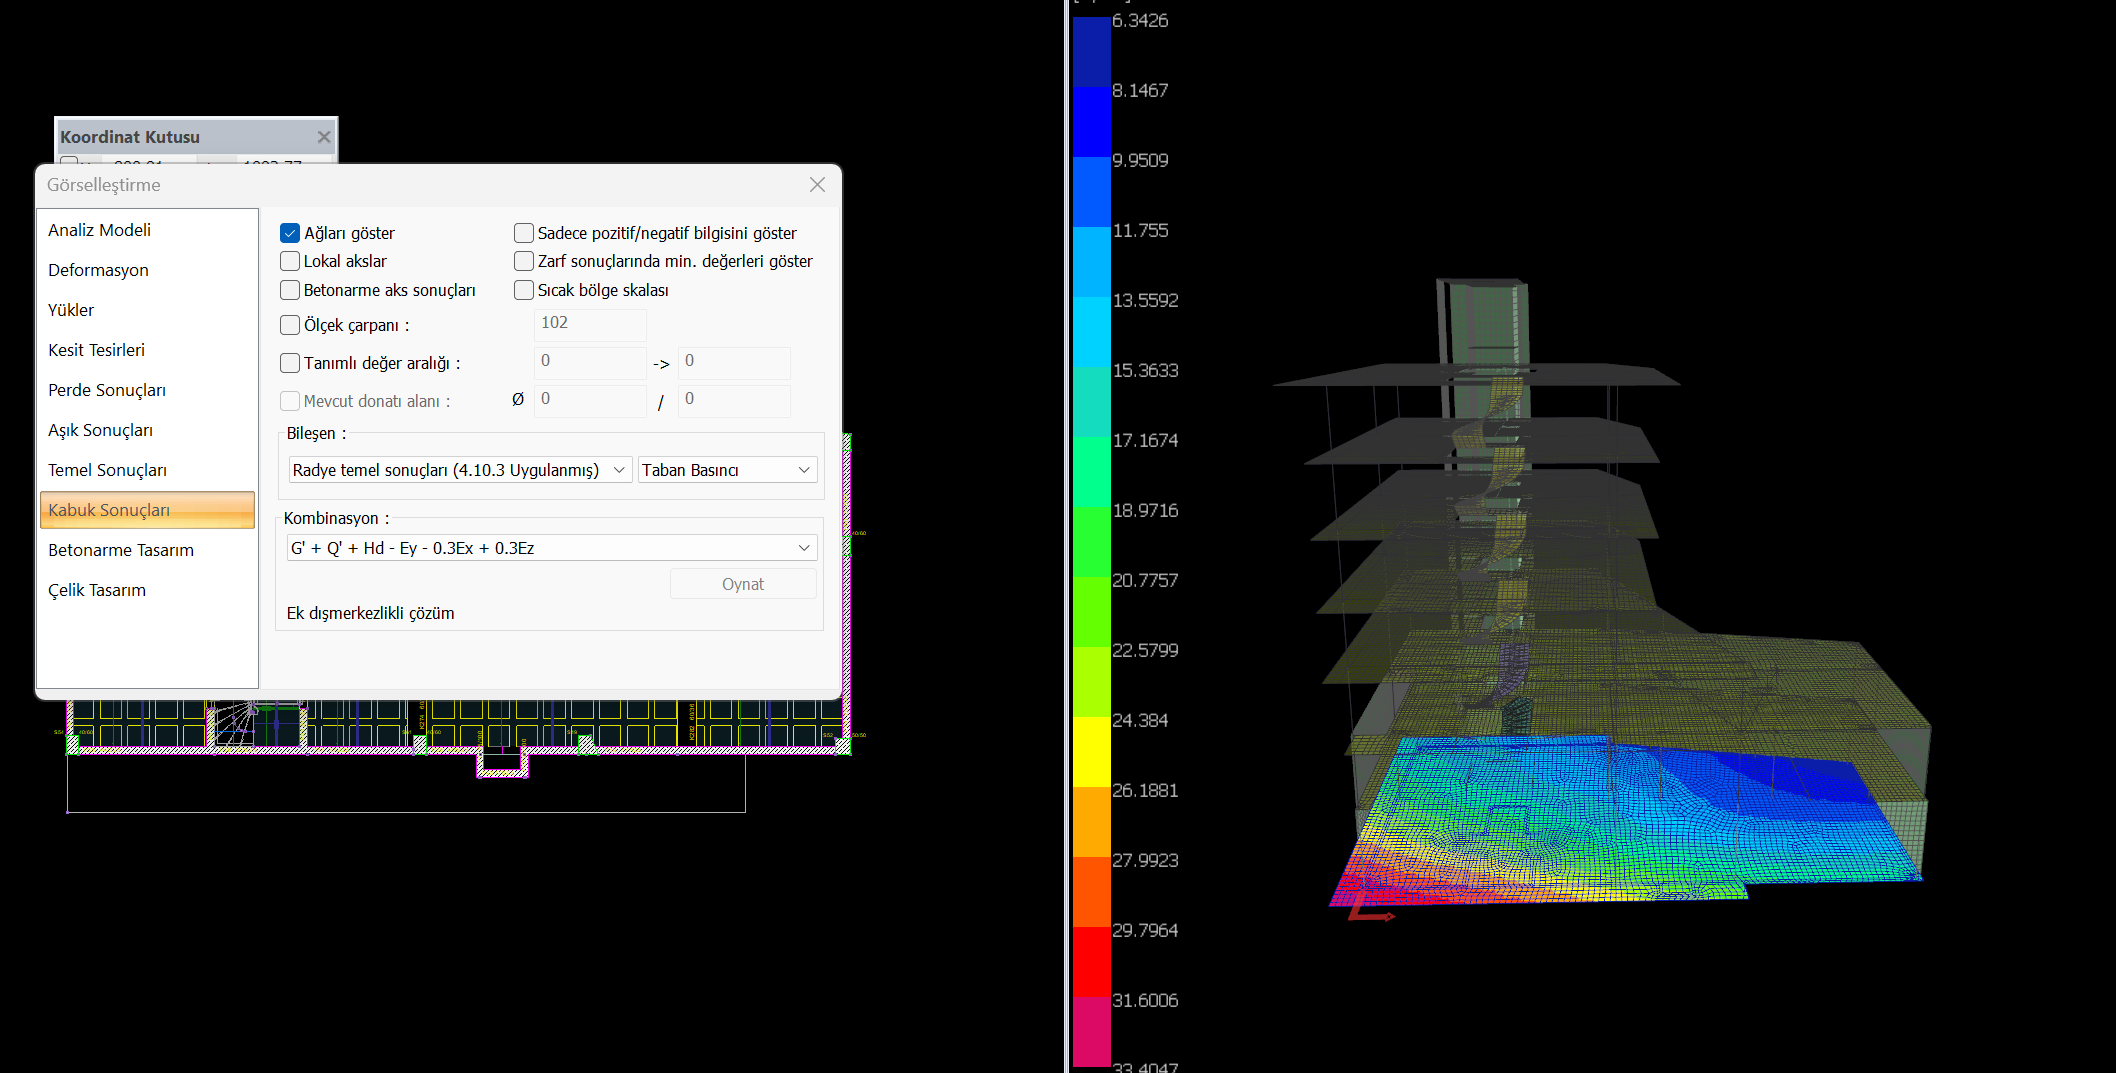Enable the Ölçek çarpanı checkbox
The width and height of the screenshot is (2116, 1073).
pos(290,325)
